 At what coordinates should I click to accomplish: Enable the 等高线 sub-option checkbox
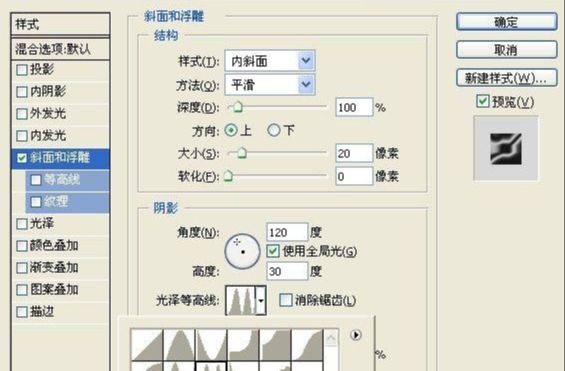(x=36, y=180)
